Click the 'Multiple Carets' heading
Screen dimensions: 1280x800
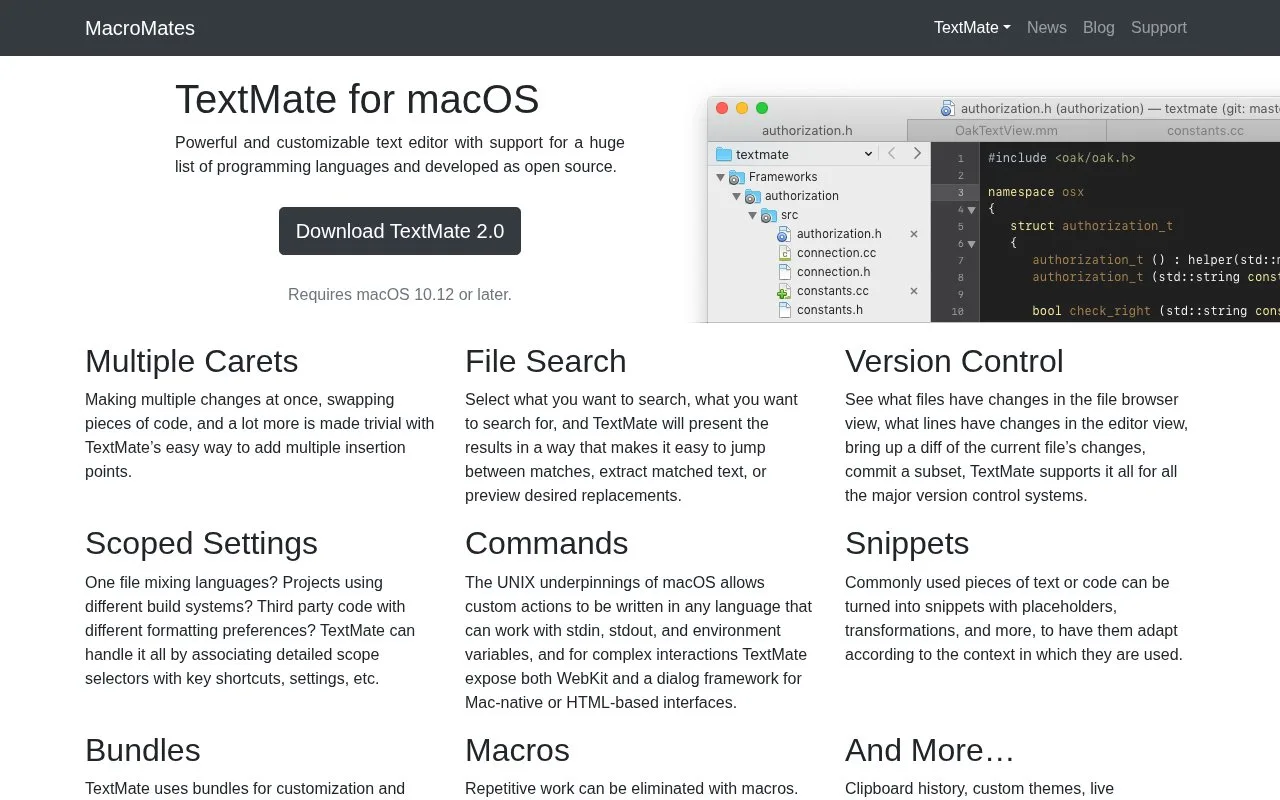click(192, 361)
